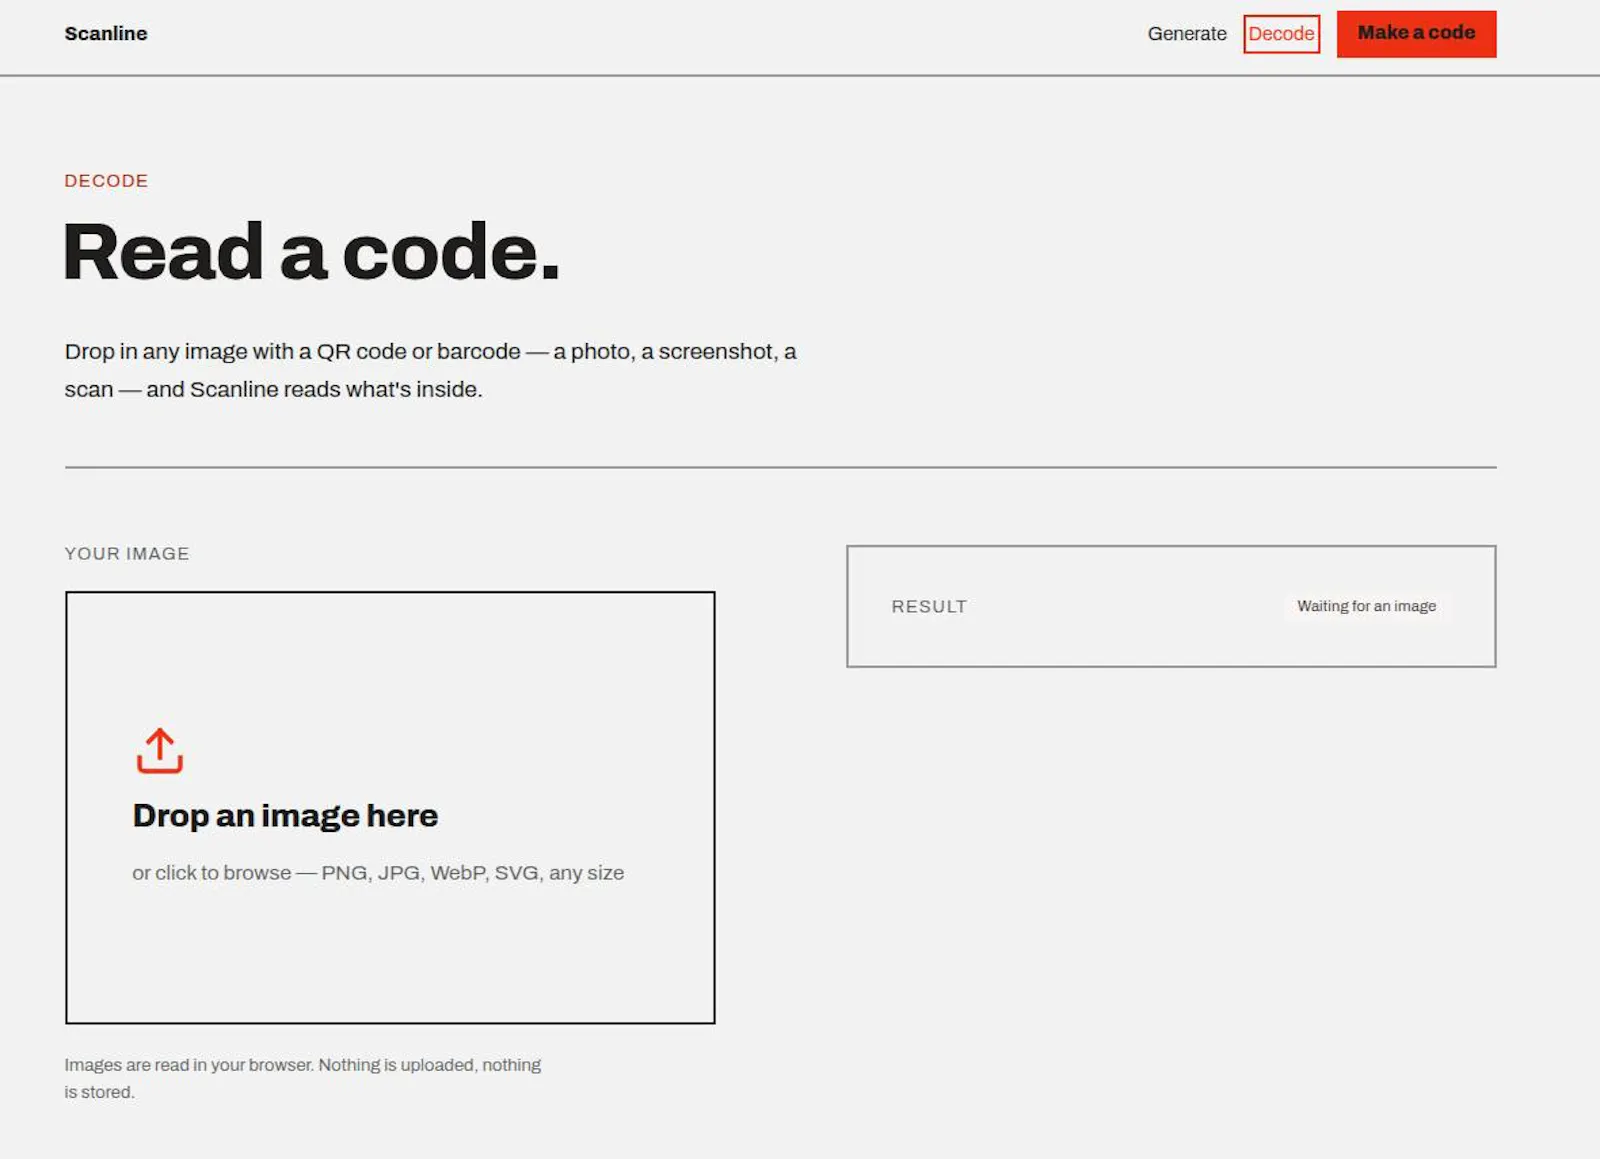Select the Decode nav item
Image resolution: width=1600 pixels, height=1159 pixels.
point(1281,34)
